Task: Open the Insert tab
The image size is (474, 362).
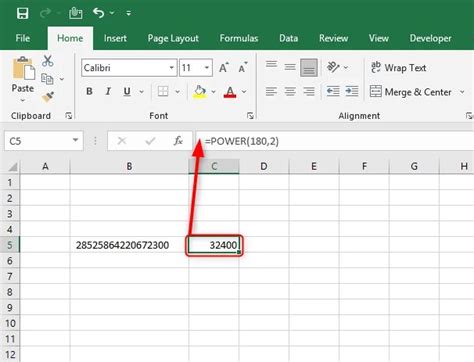Action: (115, 38)
